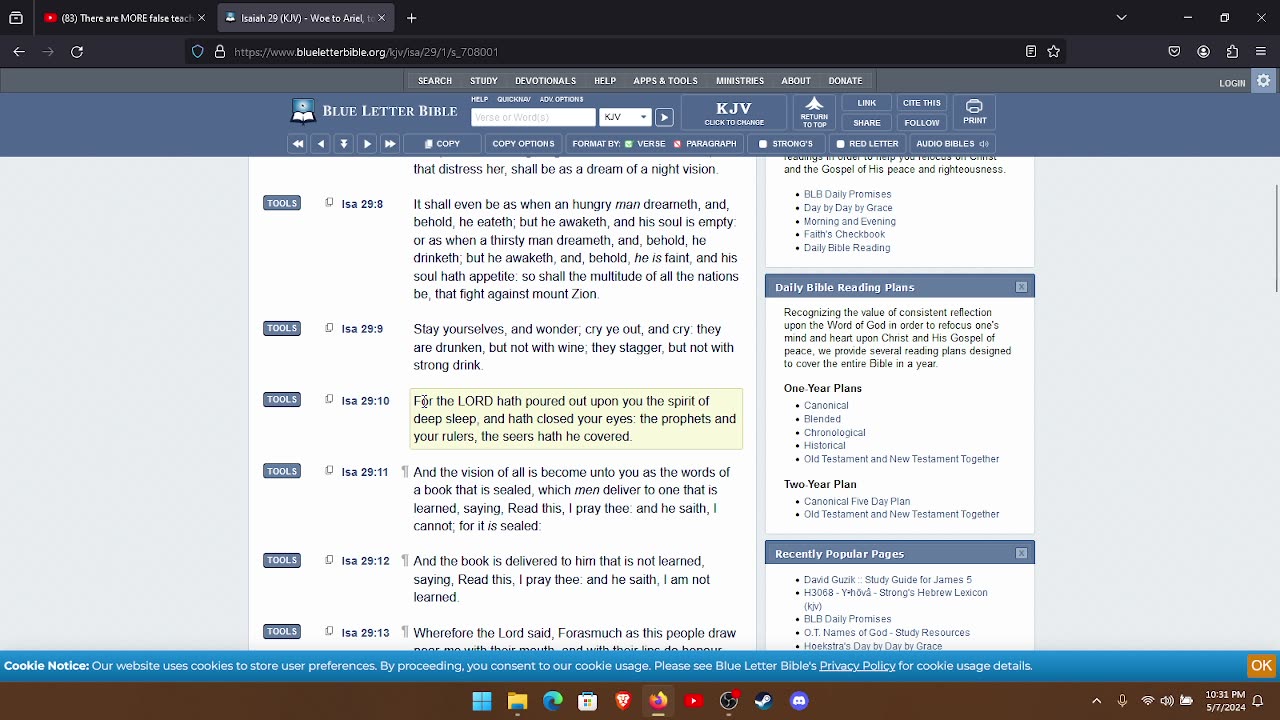Open Tools for Isa 29:12

(x=282, y=560)
